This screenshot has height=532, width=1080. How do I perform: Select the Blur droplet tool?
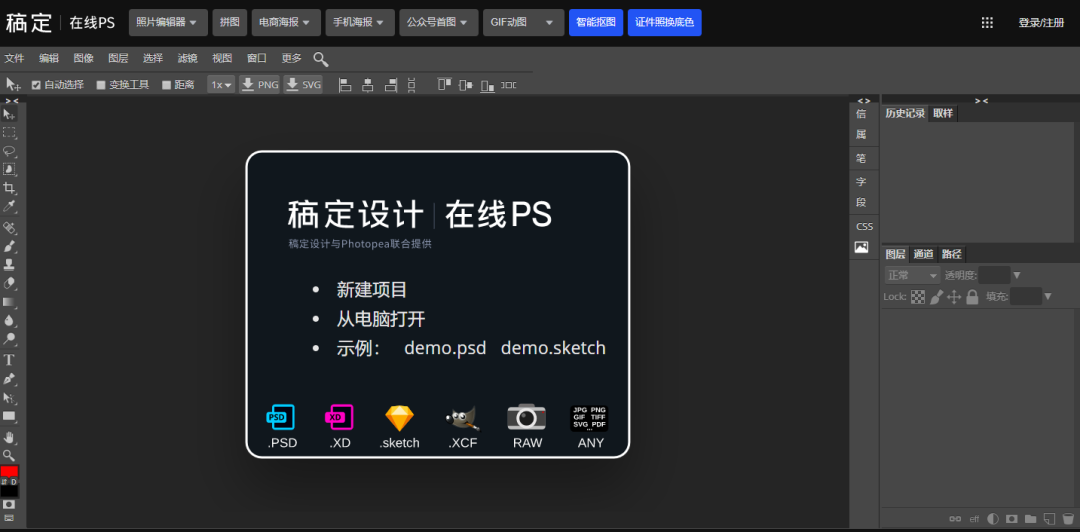tap(9, 320)
